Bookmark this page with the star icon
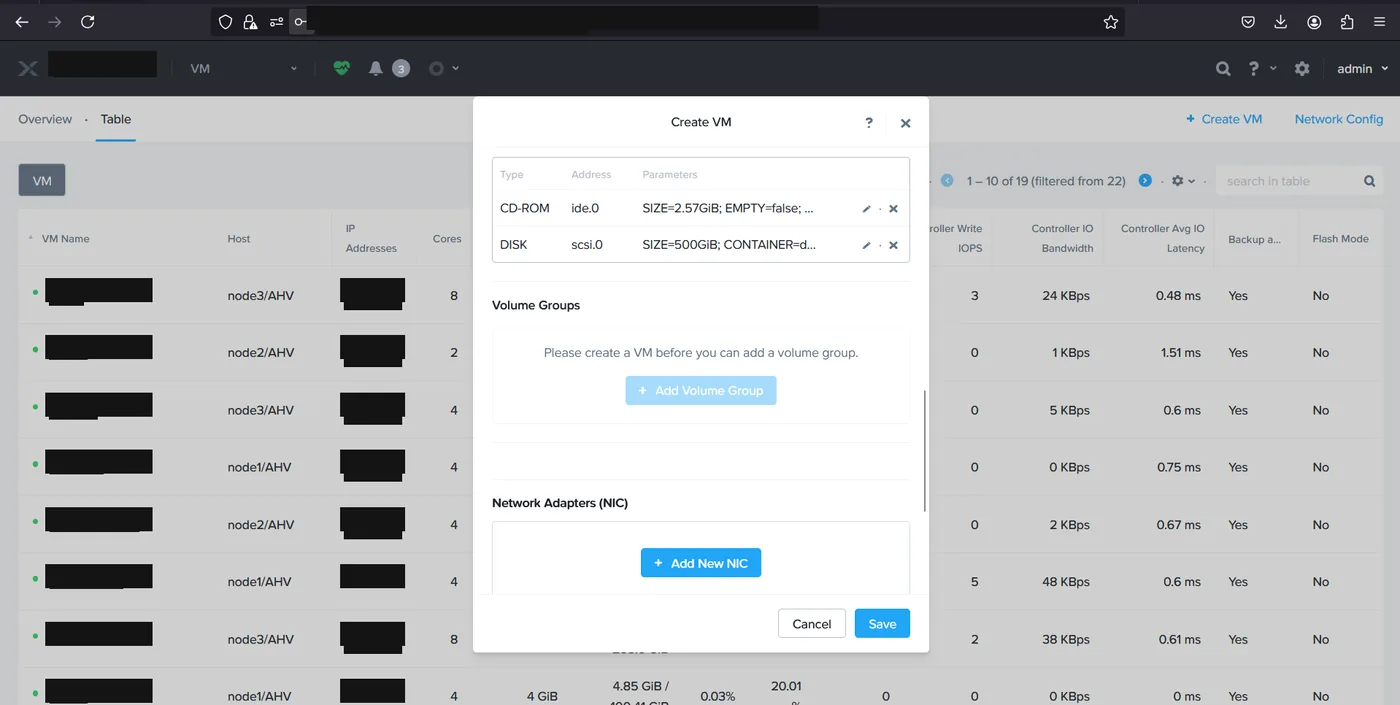This screenshot has width=1400, height=705. (x=1111, y=22)
